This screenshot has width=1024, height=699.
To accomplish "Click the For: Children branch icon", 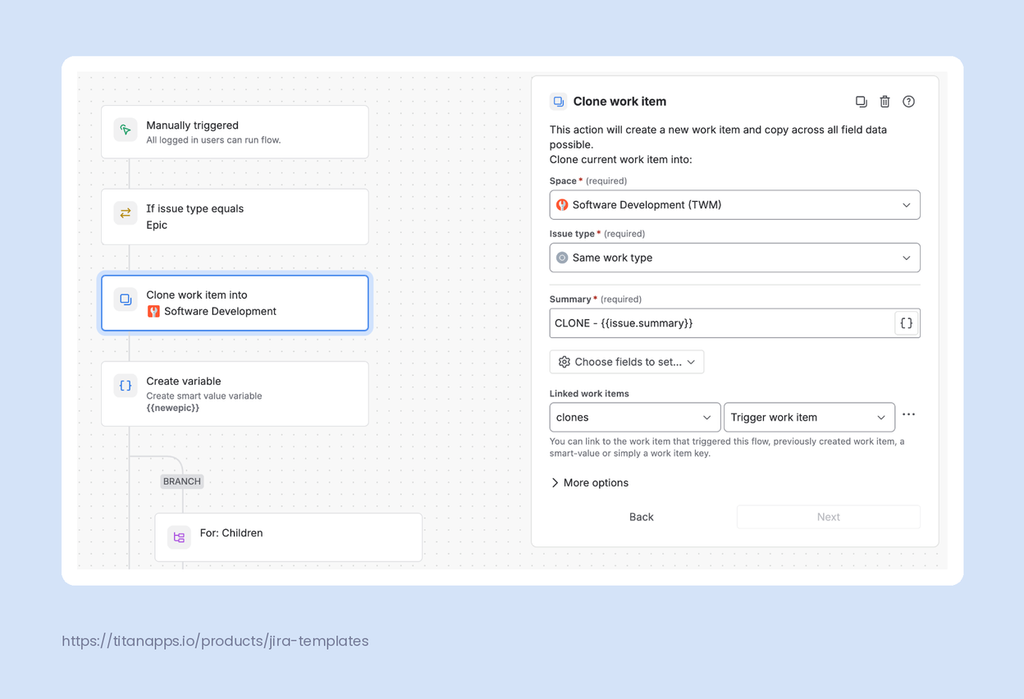I will point(179,537).
